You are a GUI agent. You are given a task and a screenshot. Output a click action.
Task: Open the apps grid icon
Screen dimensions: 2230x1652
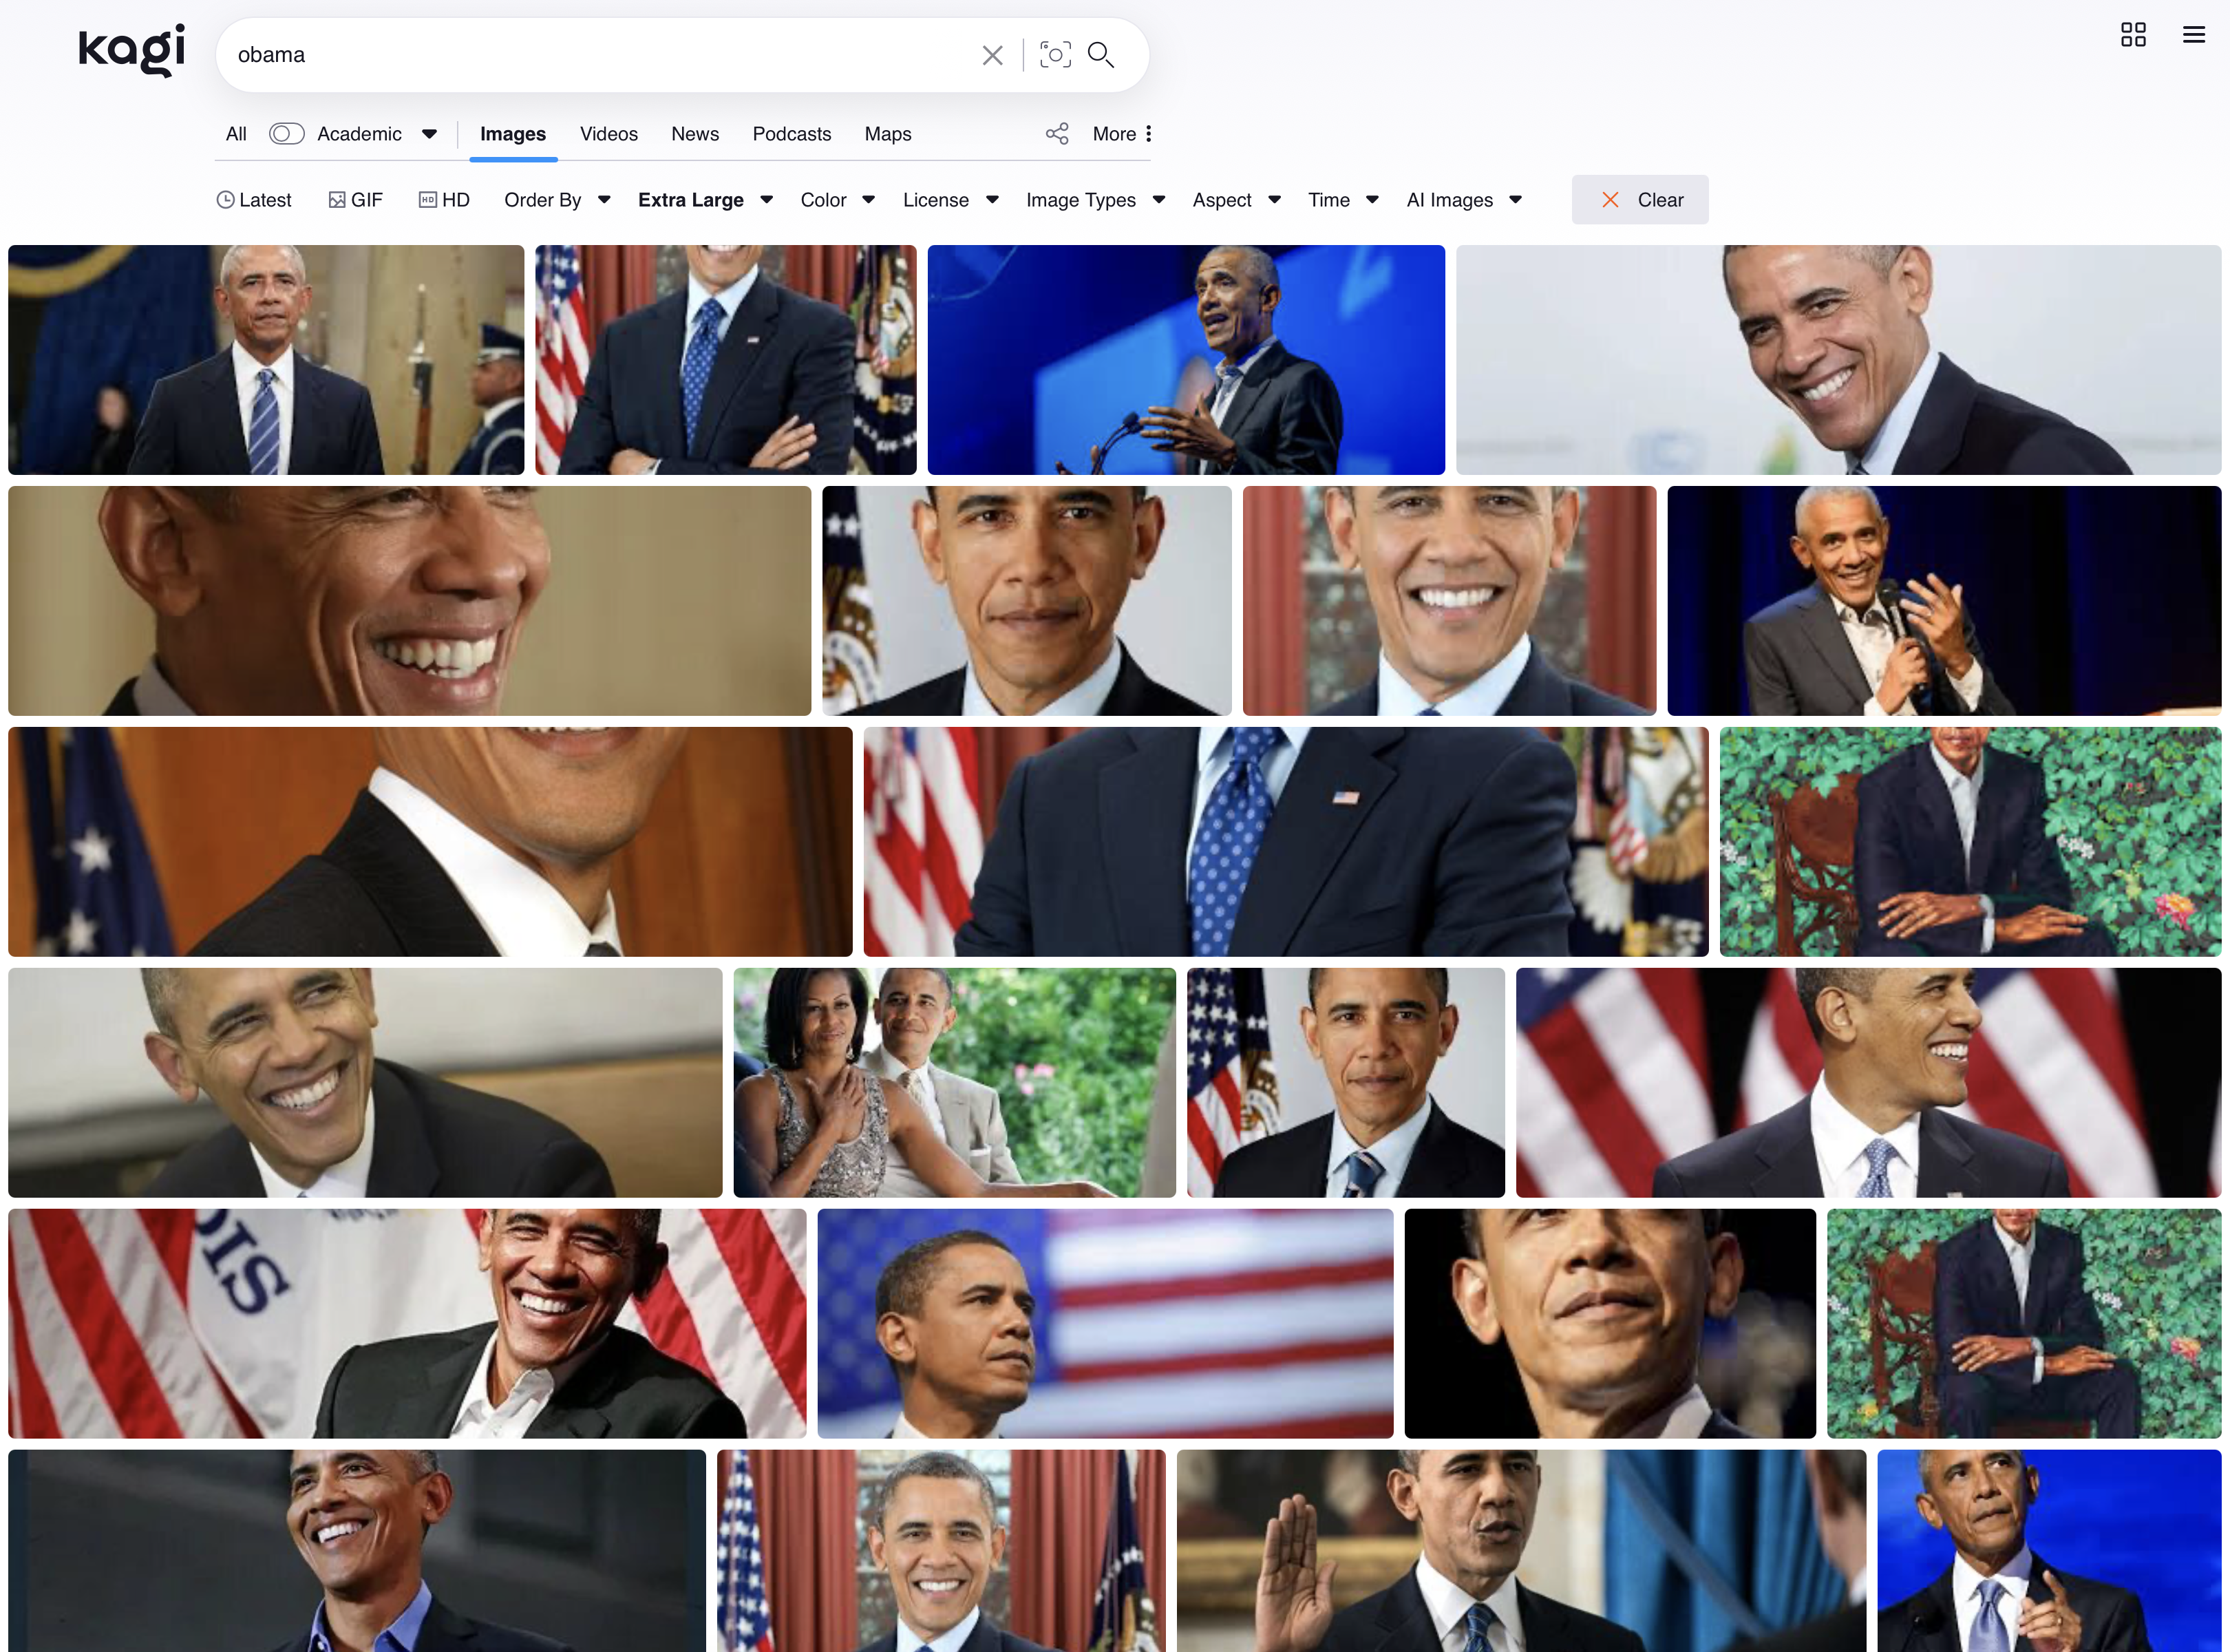pyautogui.click(x=2133, y=35)
